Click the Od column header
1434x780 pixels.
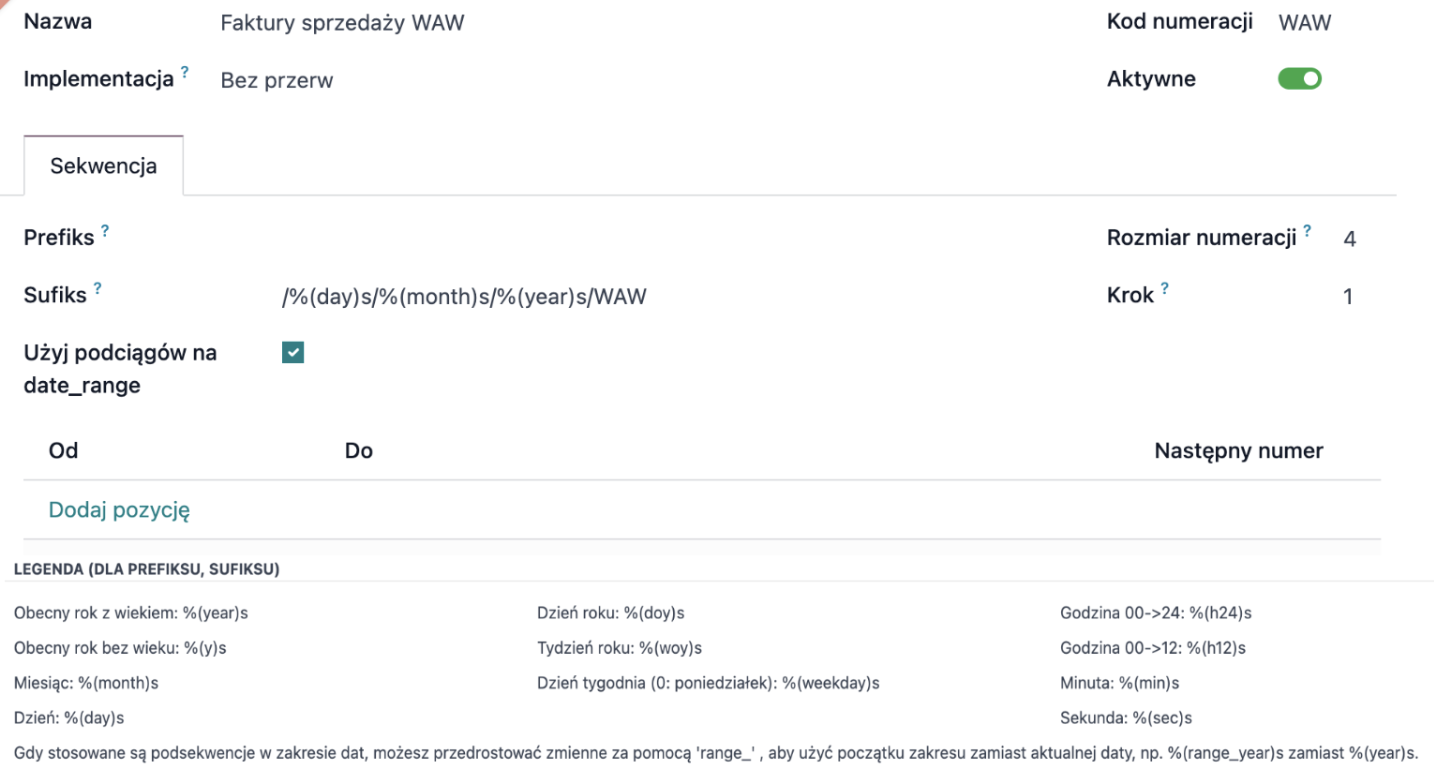tap(63, 451)
